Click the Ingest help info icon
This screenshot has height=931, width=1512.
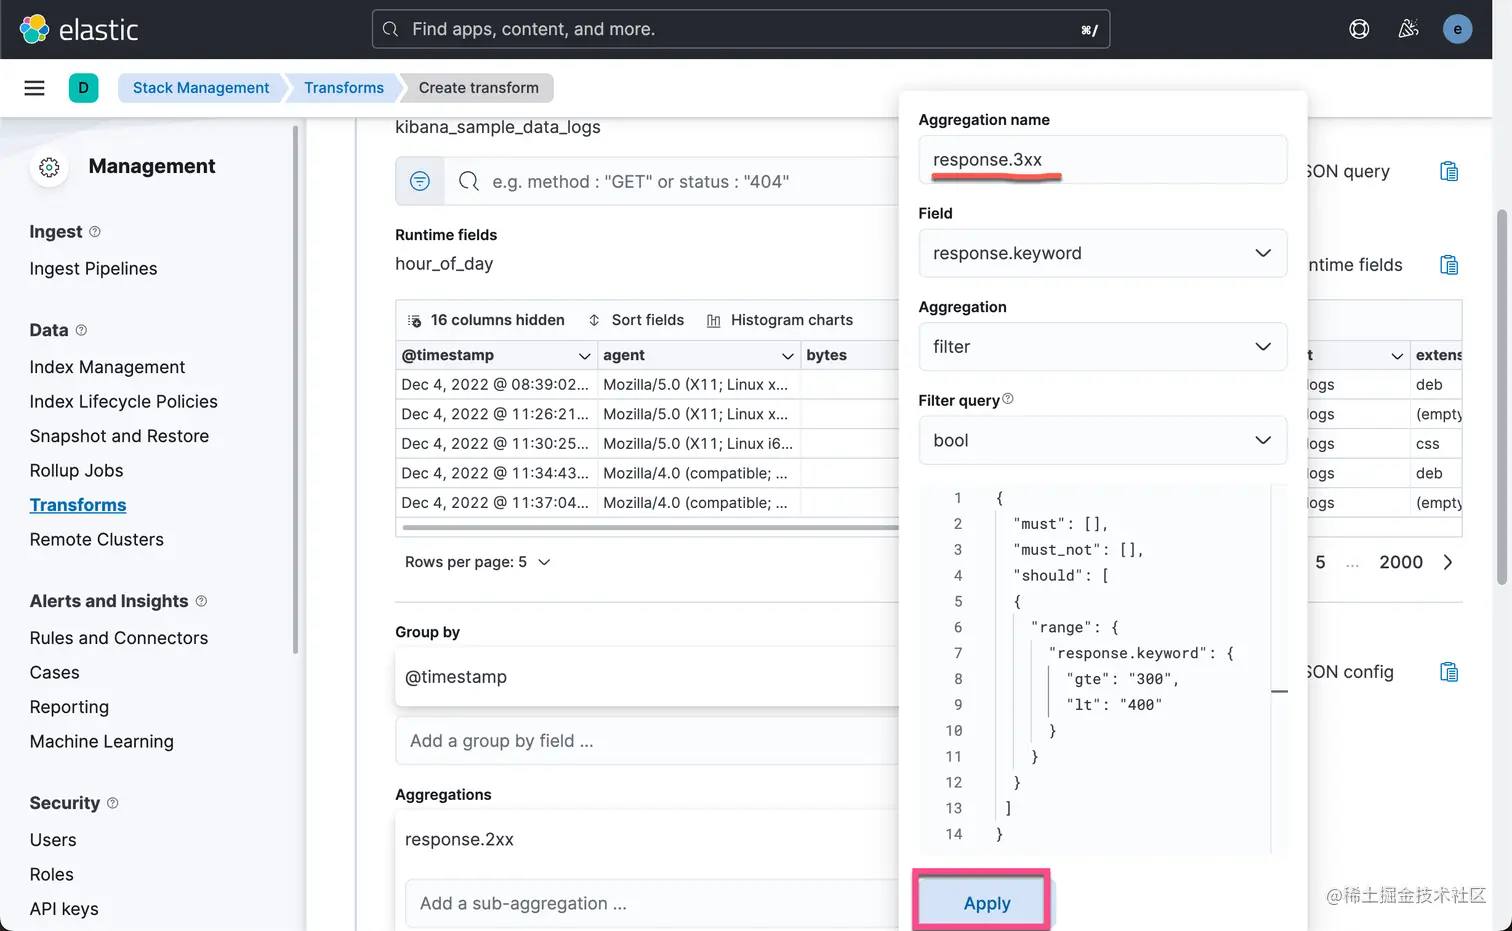point(95,232)
